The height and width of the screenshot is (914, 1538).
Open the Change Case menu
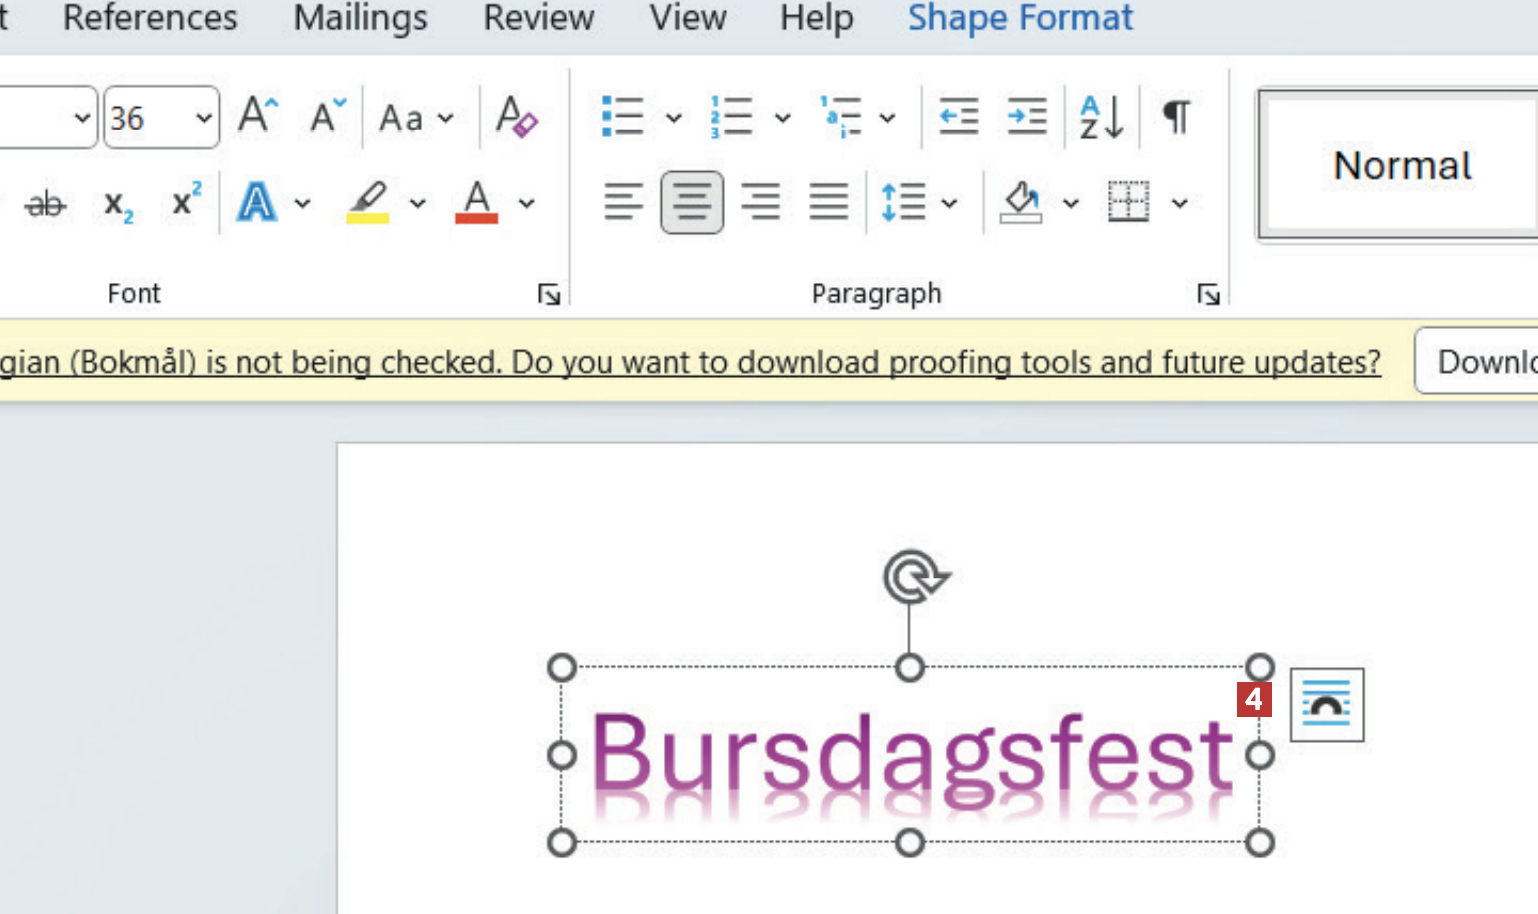tap(416, 118)
